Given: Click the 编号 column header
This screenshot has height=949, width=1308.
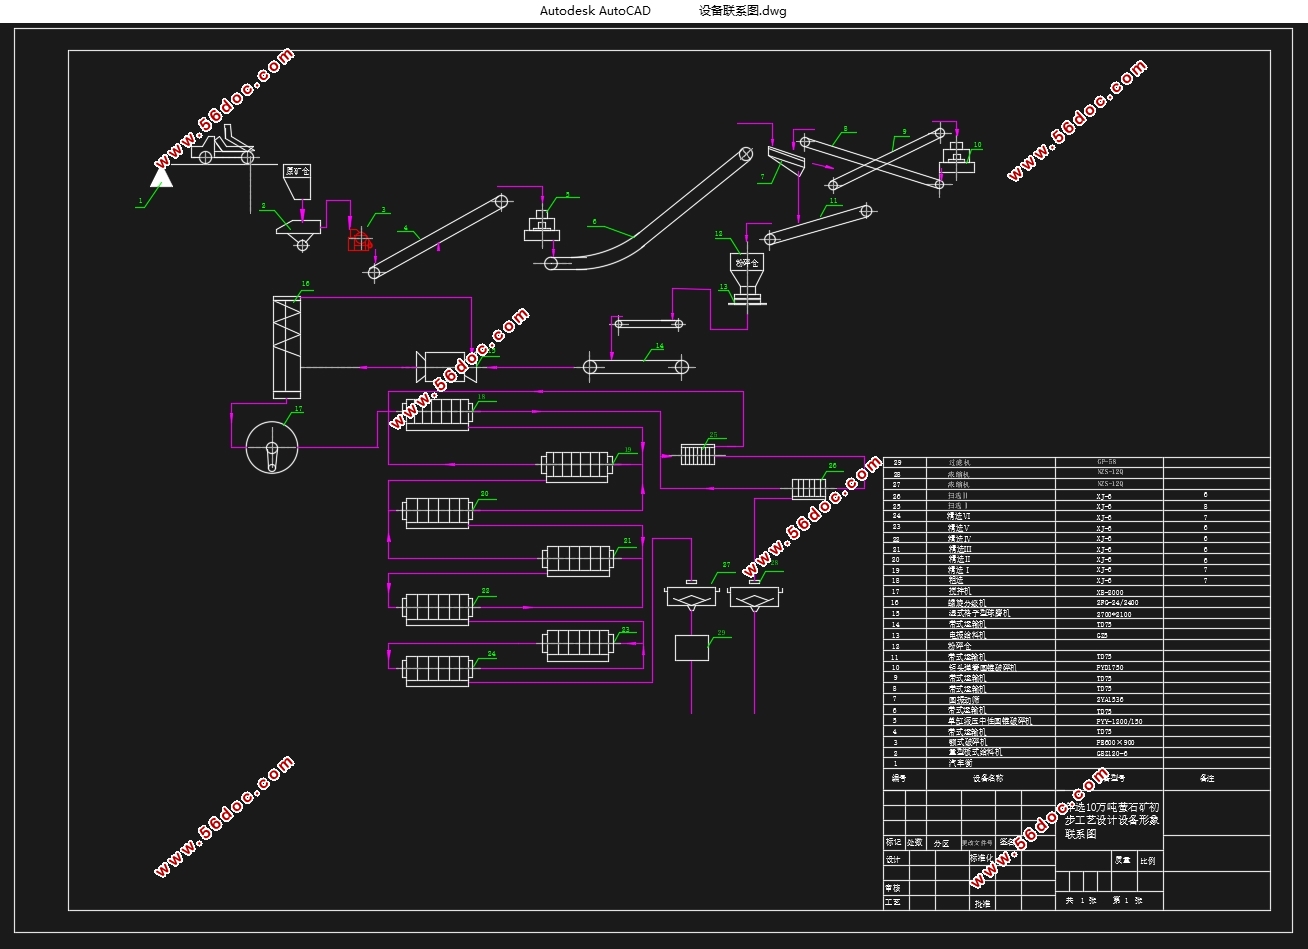Looking at the screenshot, I should (x=898, y=778).
